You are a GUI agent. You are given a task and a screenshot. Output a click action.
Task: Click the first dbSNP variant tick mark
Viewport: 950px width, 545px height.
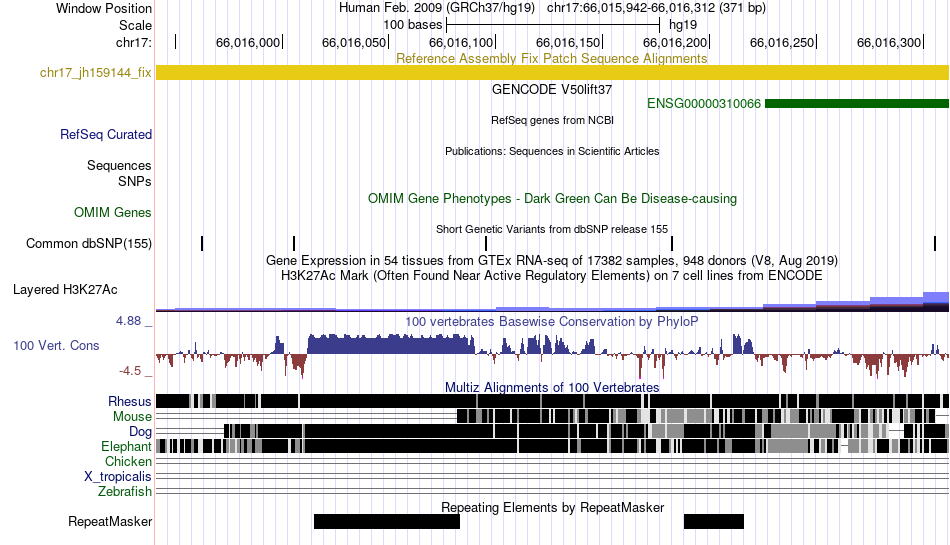[202, 243]
